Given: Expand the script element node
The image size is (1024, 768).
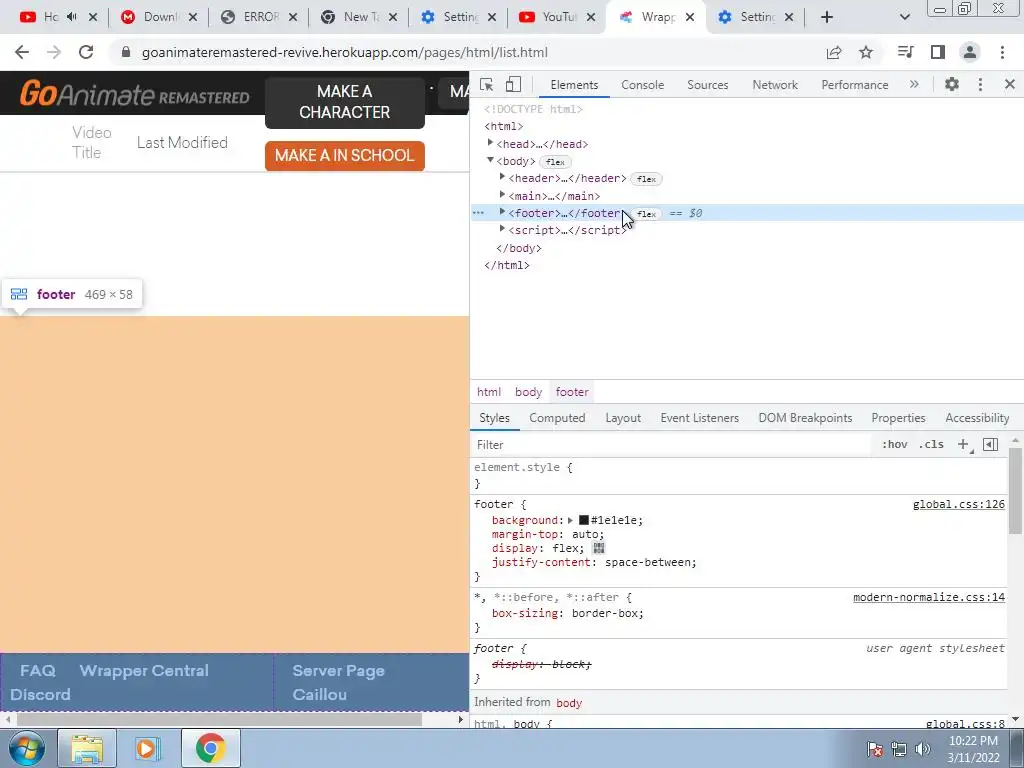Looking at the screenshot, I should pos(502,229).
